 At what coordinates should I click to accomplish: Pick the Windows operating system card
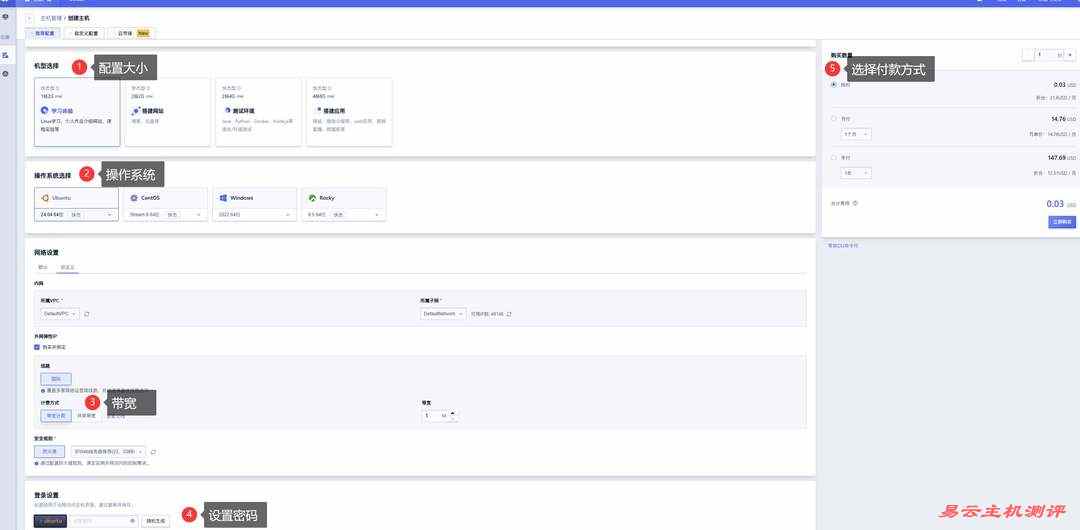[x=255, y=198]
